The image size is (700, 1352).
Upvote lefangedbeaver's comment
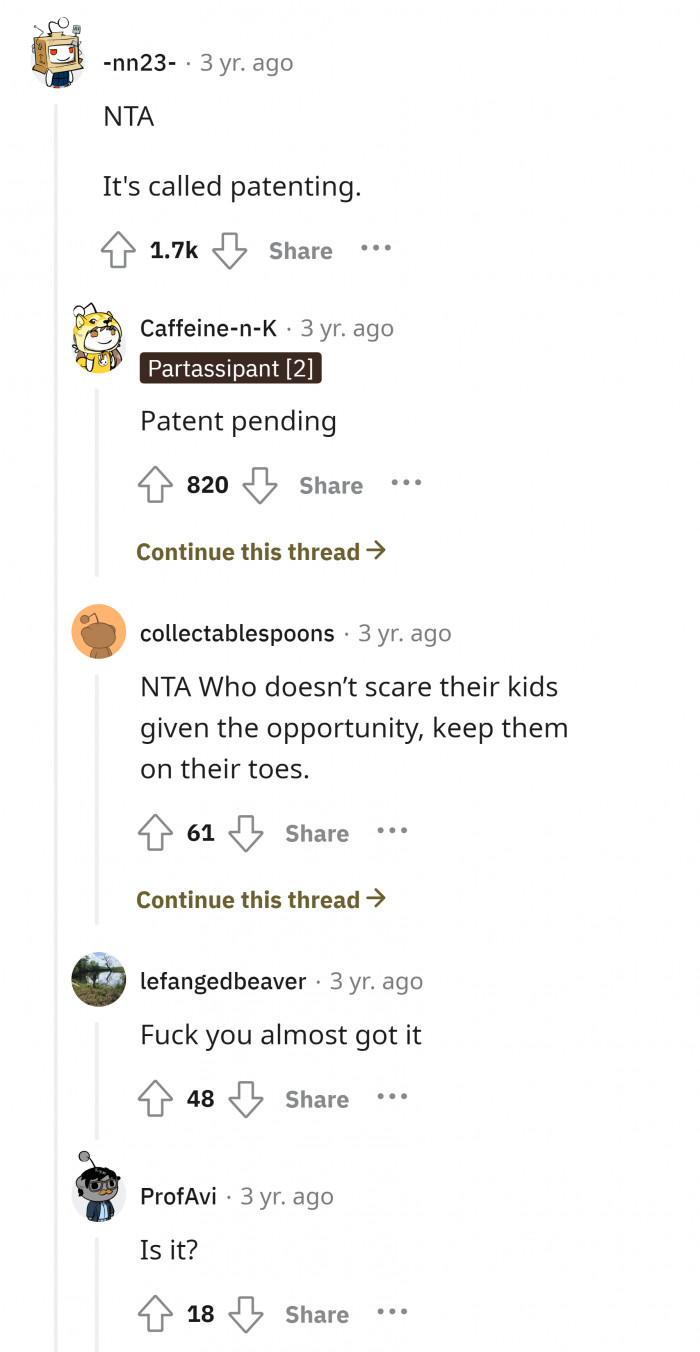(155, 1097)
